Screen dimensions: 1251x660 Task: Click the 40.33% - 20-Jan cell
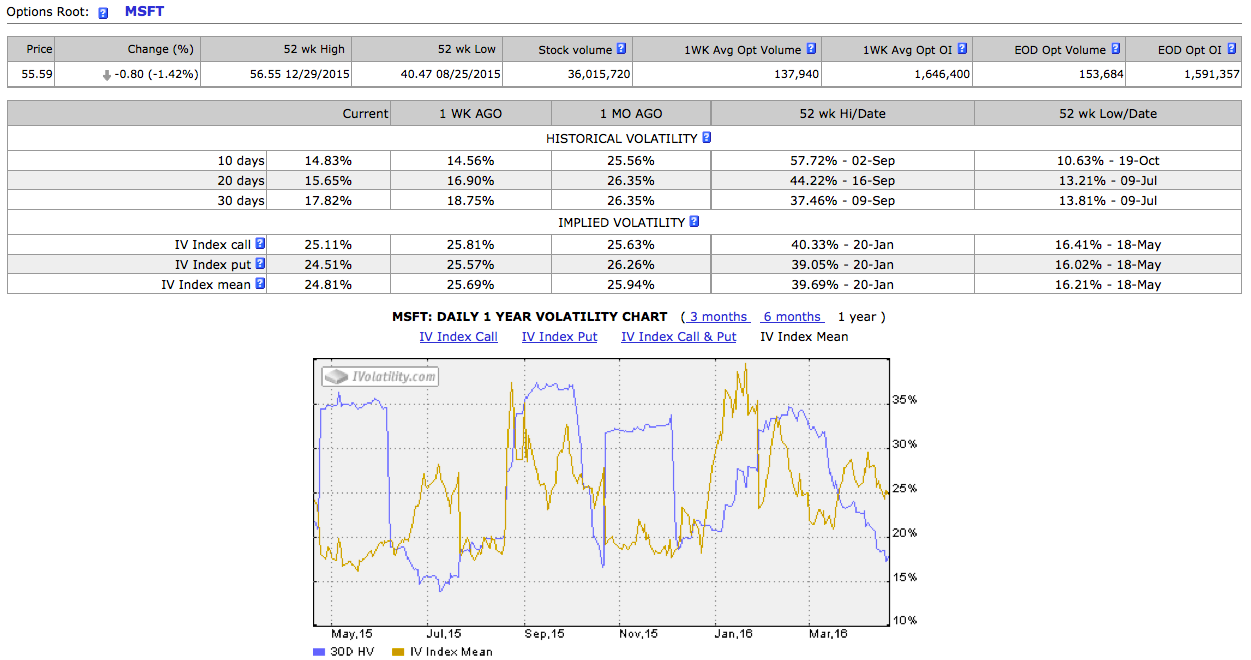click(x=843, y=244)
